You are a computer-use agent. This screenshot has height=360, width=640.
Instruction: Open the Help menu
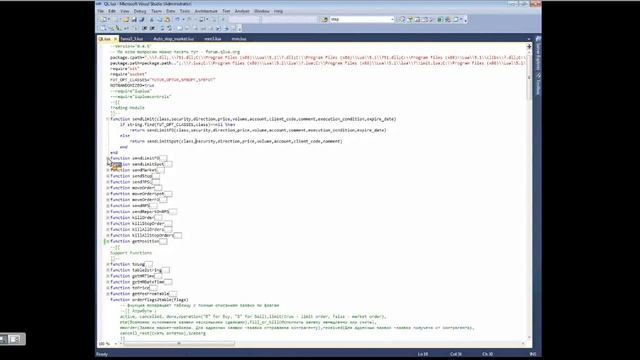pos(278,11)
